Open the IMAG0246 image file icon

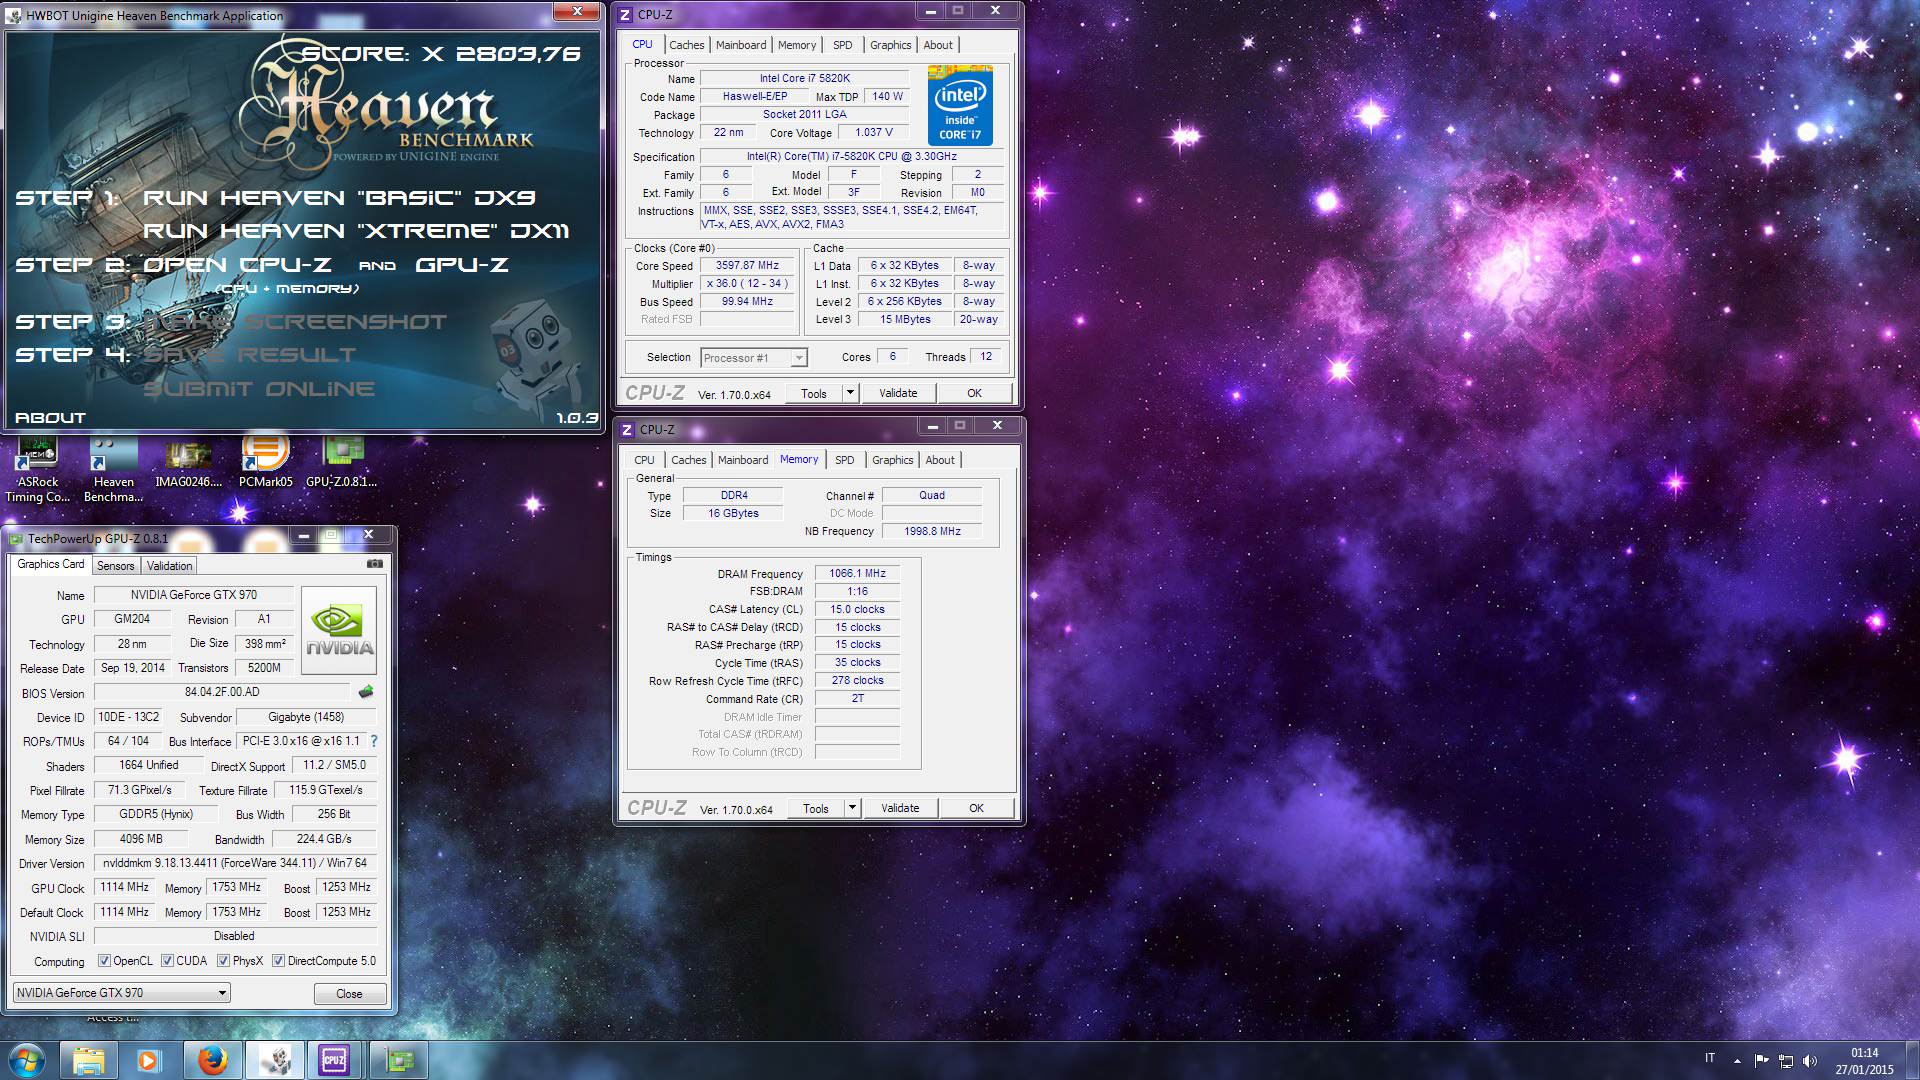(188, 465)
